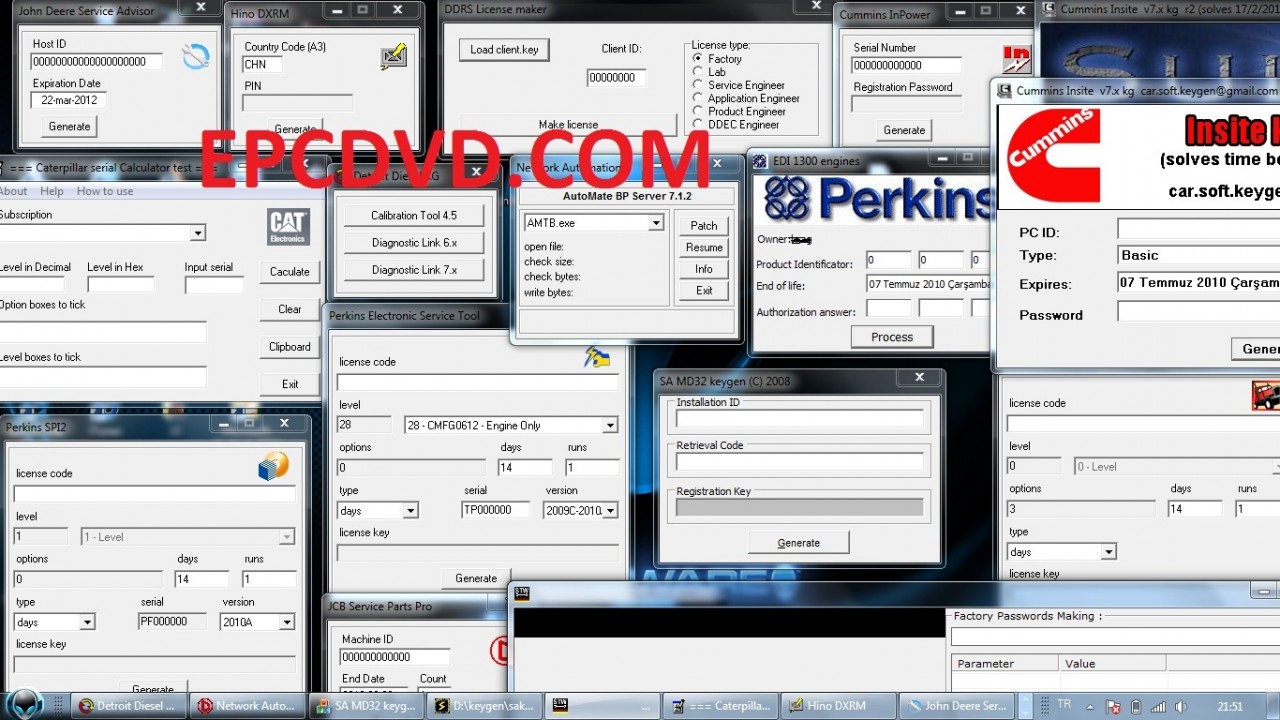Switch to Network Auto taskbar item
The width and height of the screenshot is (1280, 720).
coord(246,705)
